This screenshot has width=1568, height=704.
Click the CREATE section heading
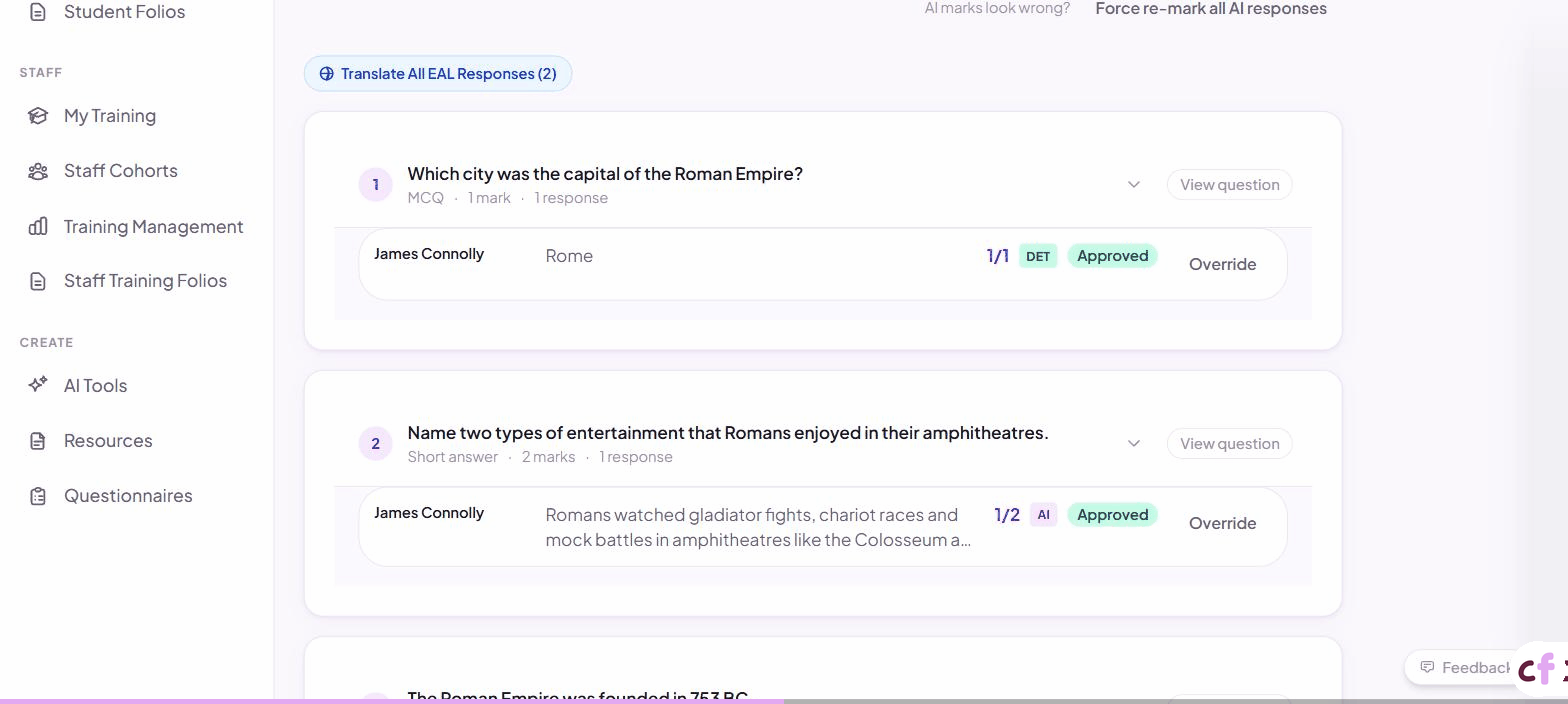[46, 343]
